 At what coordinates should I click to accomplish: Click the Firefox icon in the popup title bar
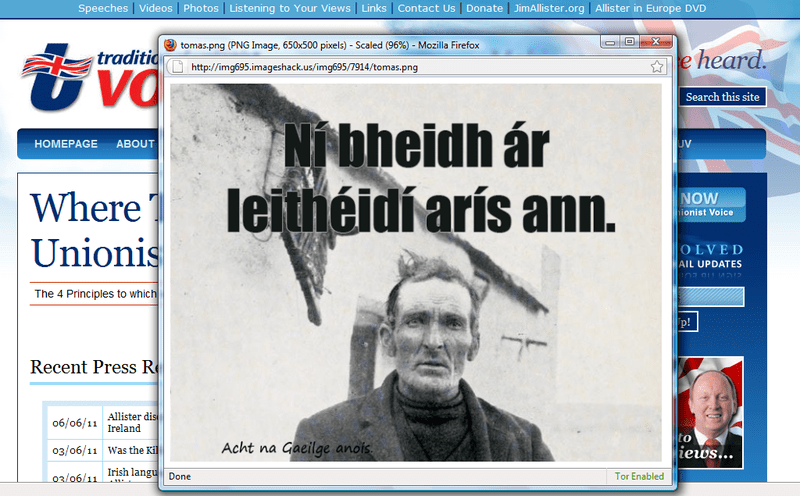171,45
